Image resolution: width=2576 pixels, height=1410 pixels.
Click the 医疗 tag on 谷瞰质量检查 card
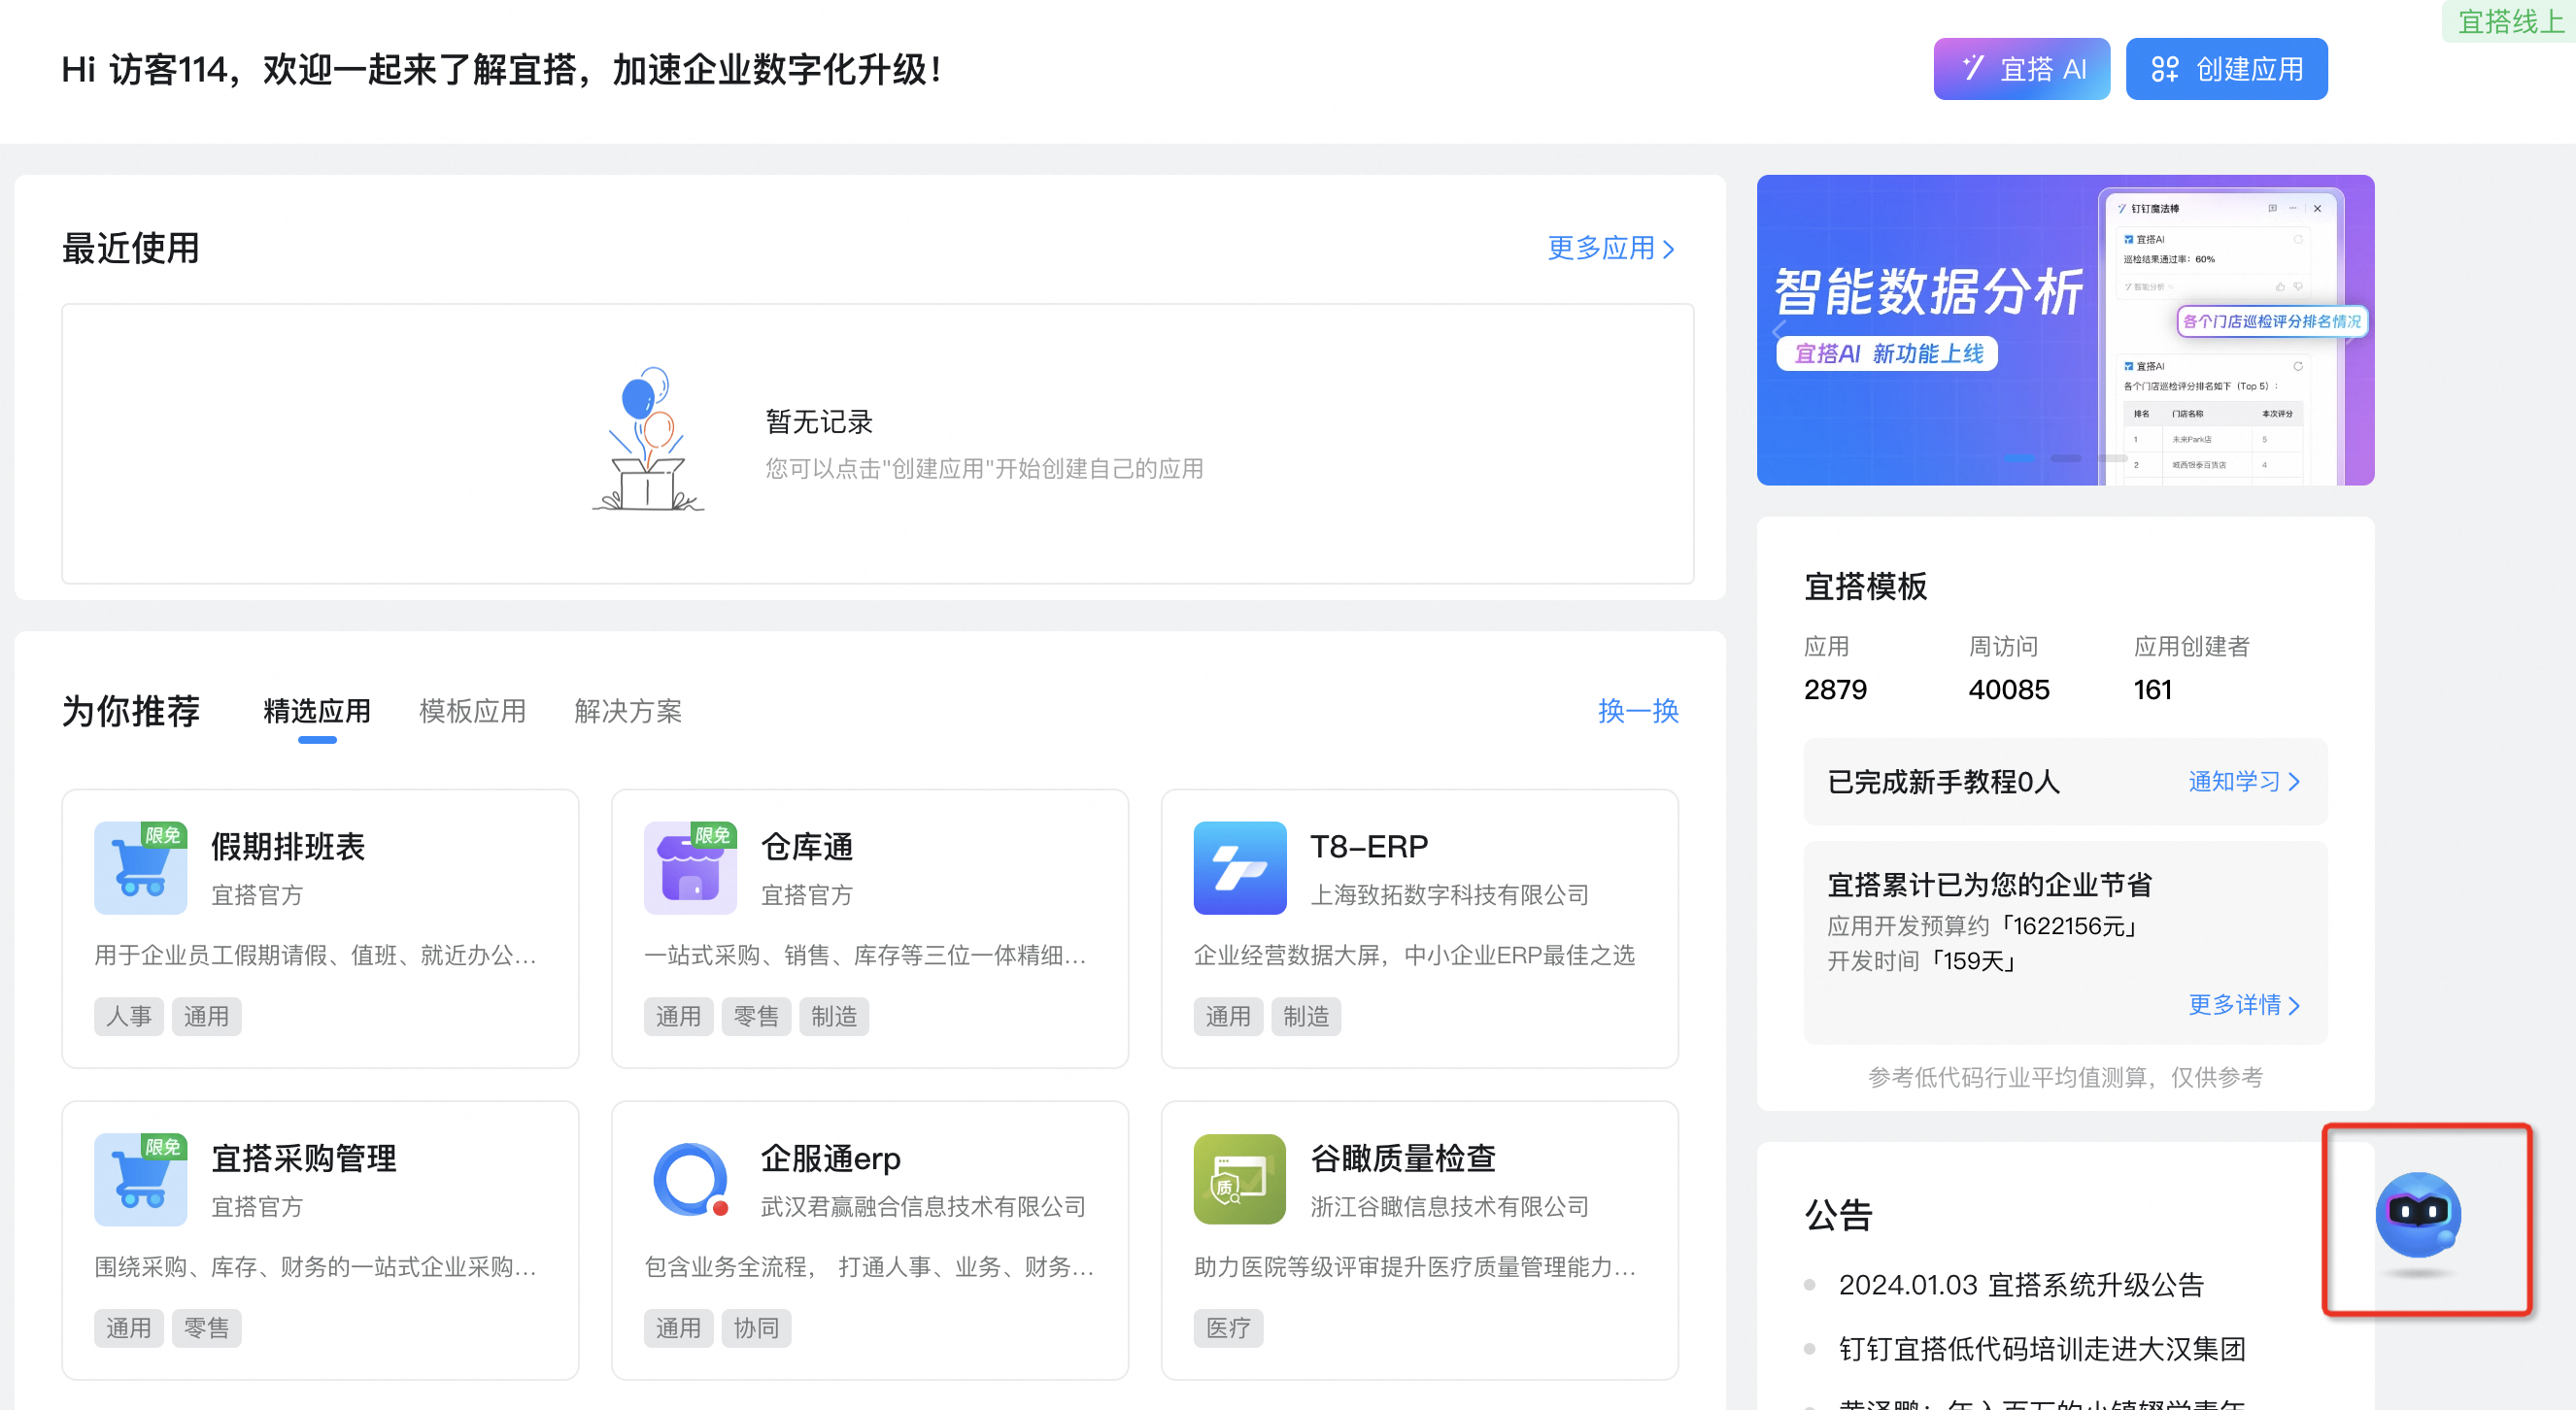[1228, 1328]
